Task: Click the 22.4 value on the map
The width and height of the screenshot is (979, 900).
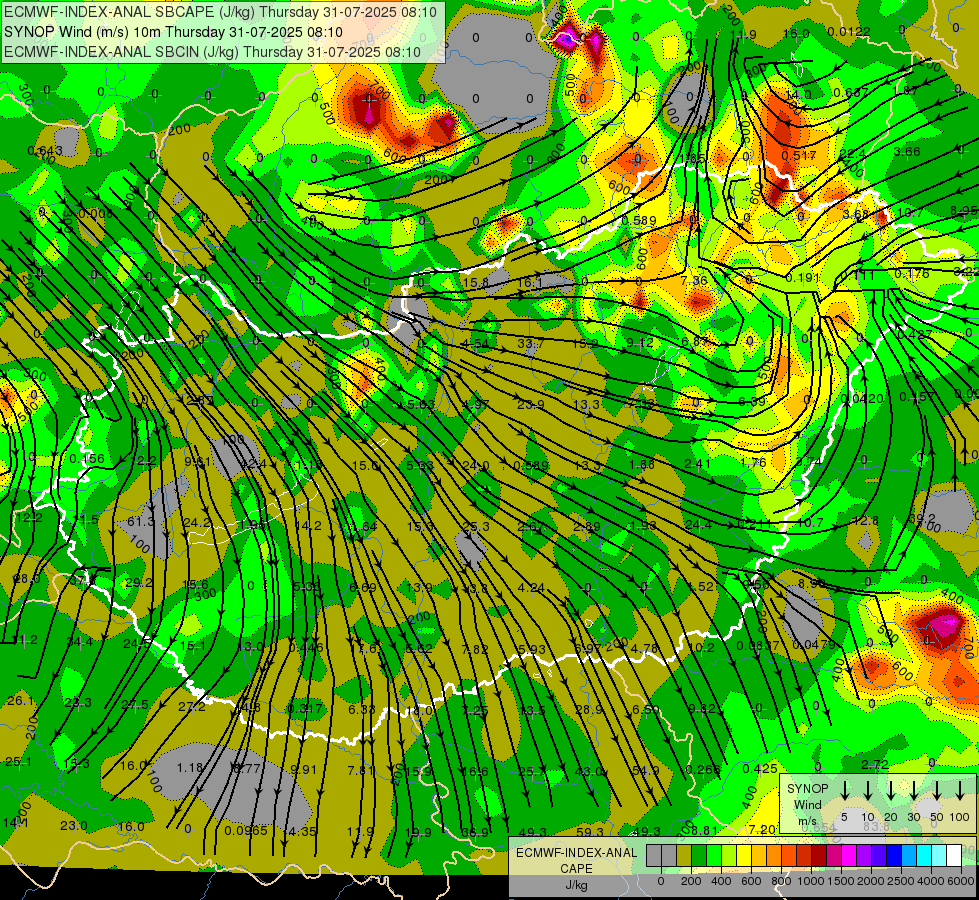Action: click(x=852, y=154)
